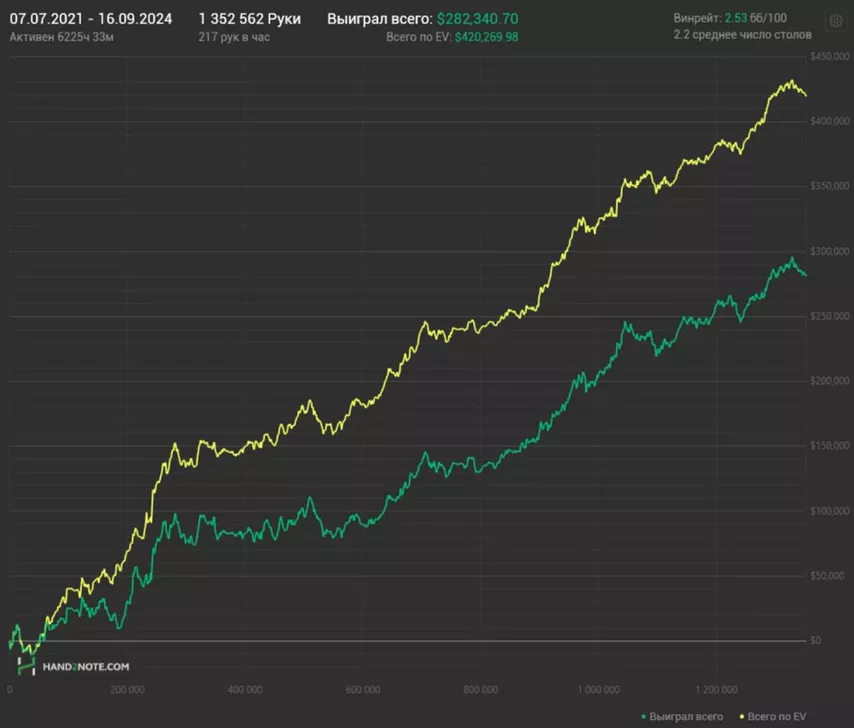Click the $400,000 y-axis label
The height and width of the screenshot is (728, 854).
[x=829, y=121]
